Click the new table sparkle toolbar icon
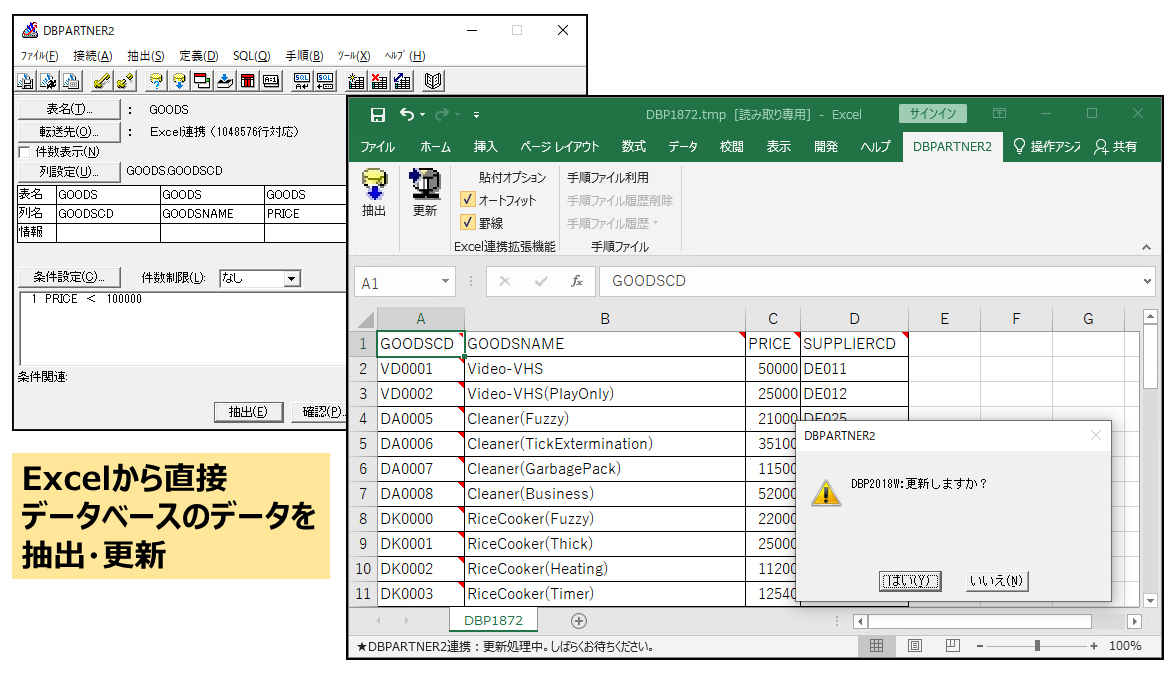This screenshot has height=673, width=1176. coord(356,81)
